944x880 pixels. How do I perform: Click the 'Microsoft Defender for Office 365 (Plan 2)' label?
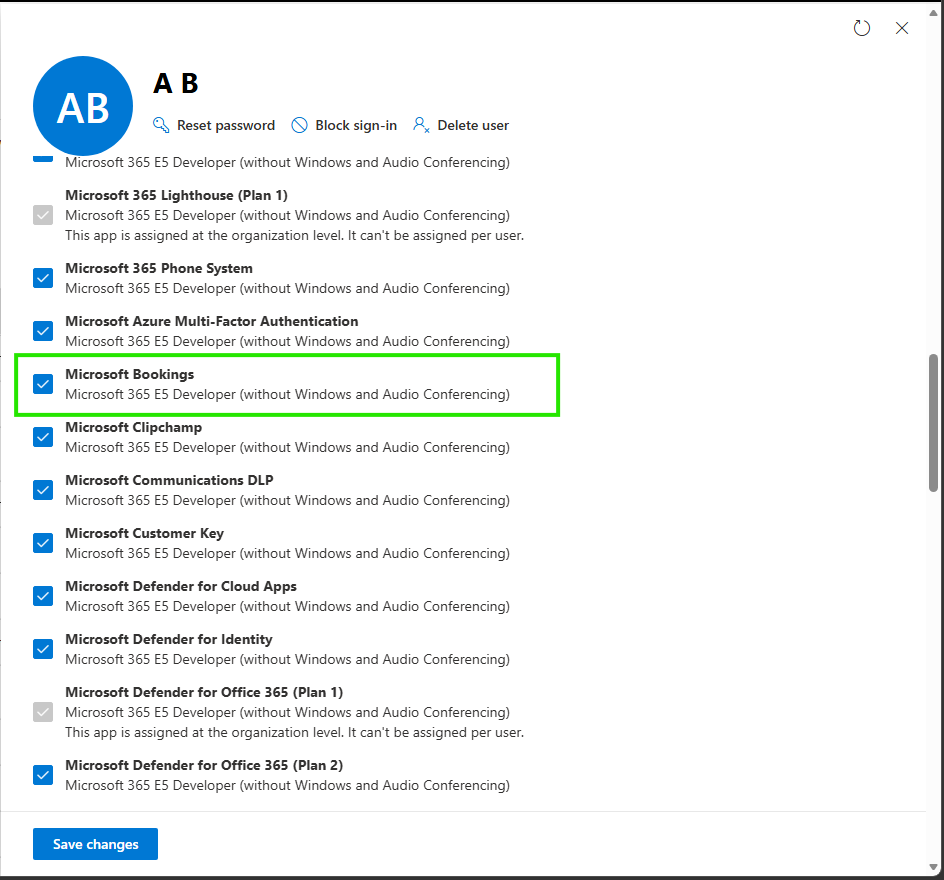pyautogui.click(x=204, y=765)
